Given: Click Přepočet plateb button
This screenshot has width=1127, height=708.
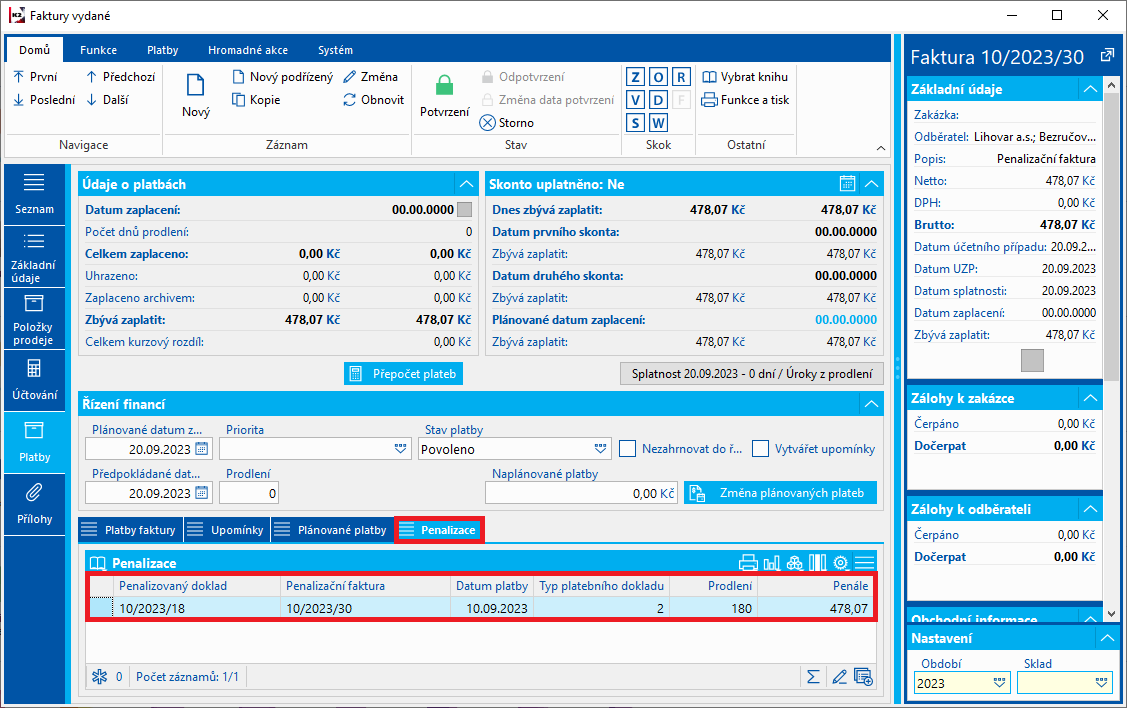Looking at the screenshot, I should [403, 374].
